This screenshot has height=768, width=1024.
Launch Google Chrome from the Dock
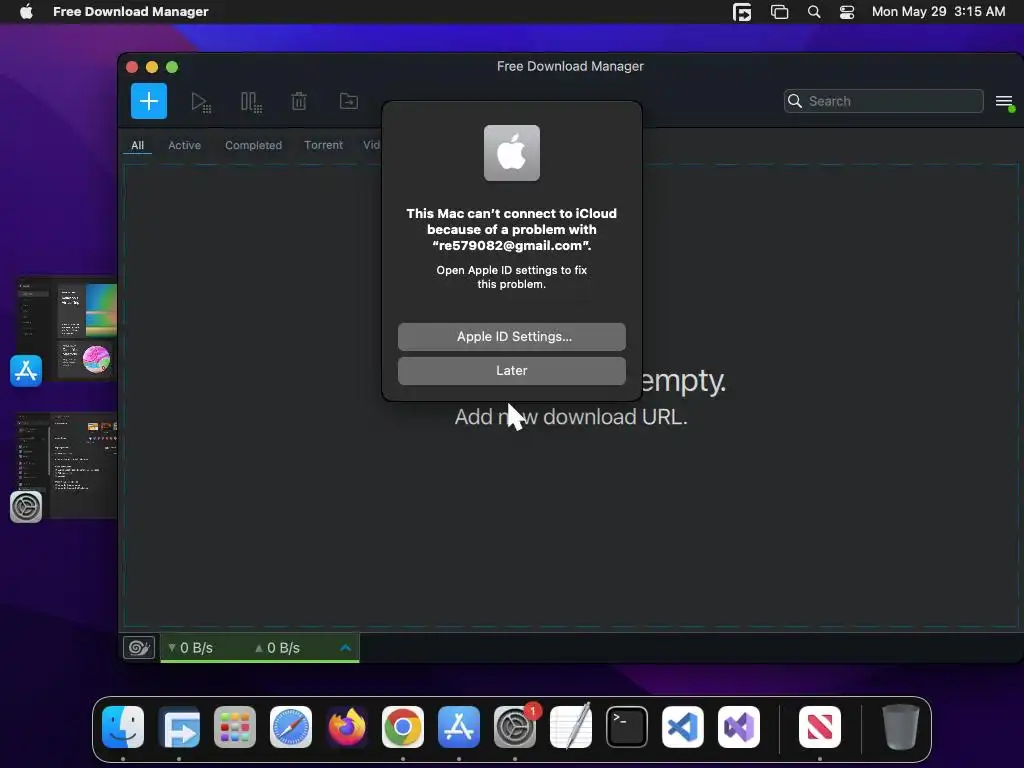pos(403,727)
